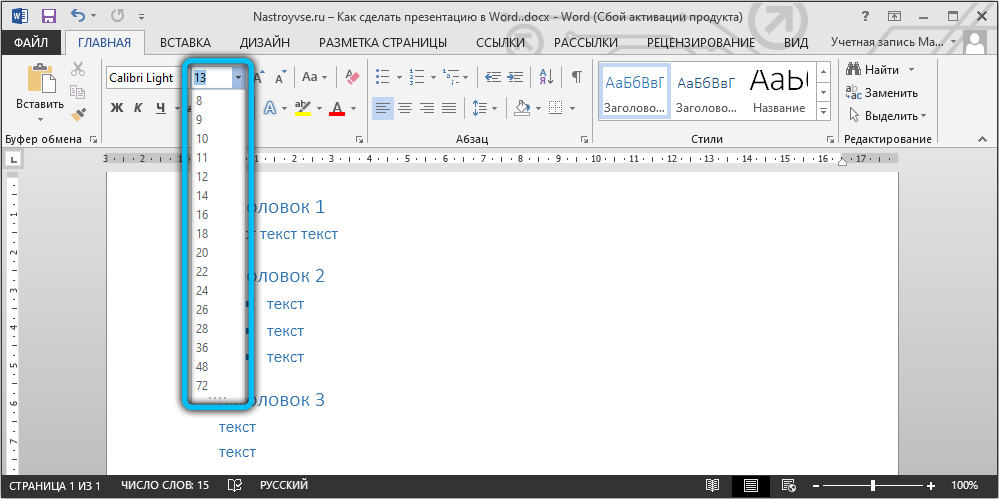Screen dimensions: 999x499
Task: Decrease paragraph indent
Action: pos(493,77)
